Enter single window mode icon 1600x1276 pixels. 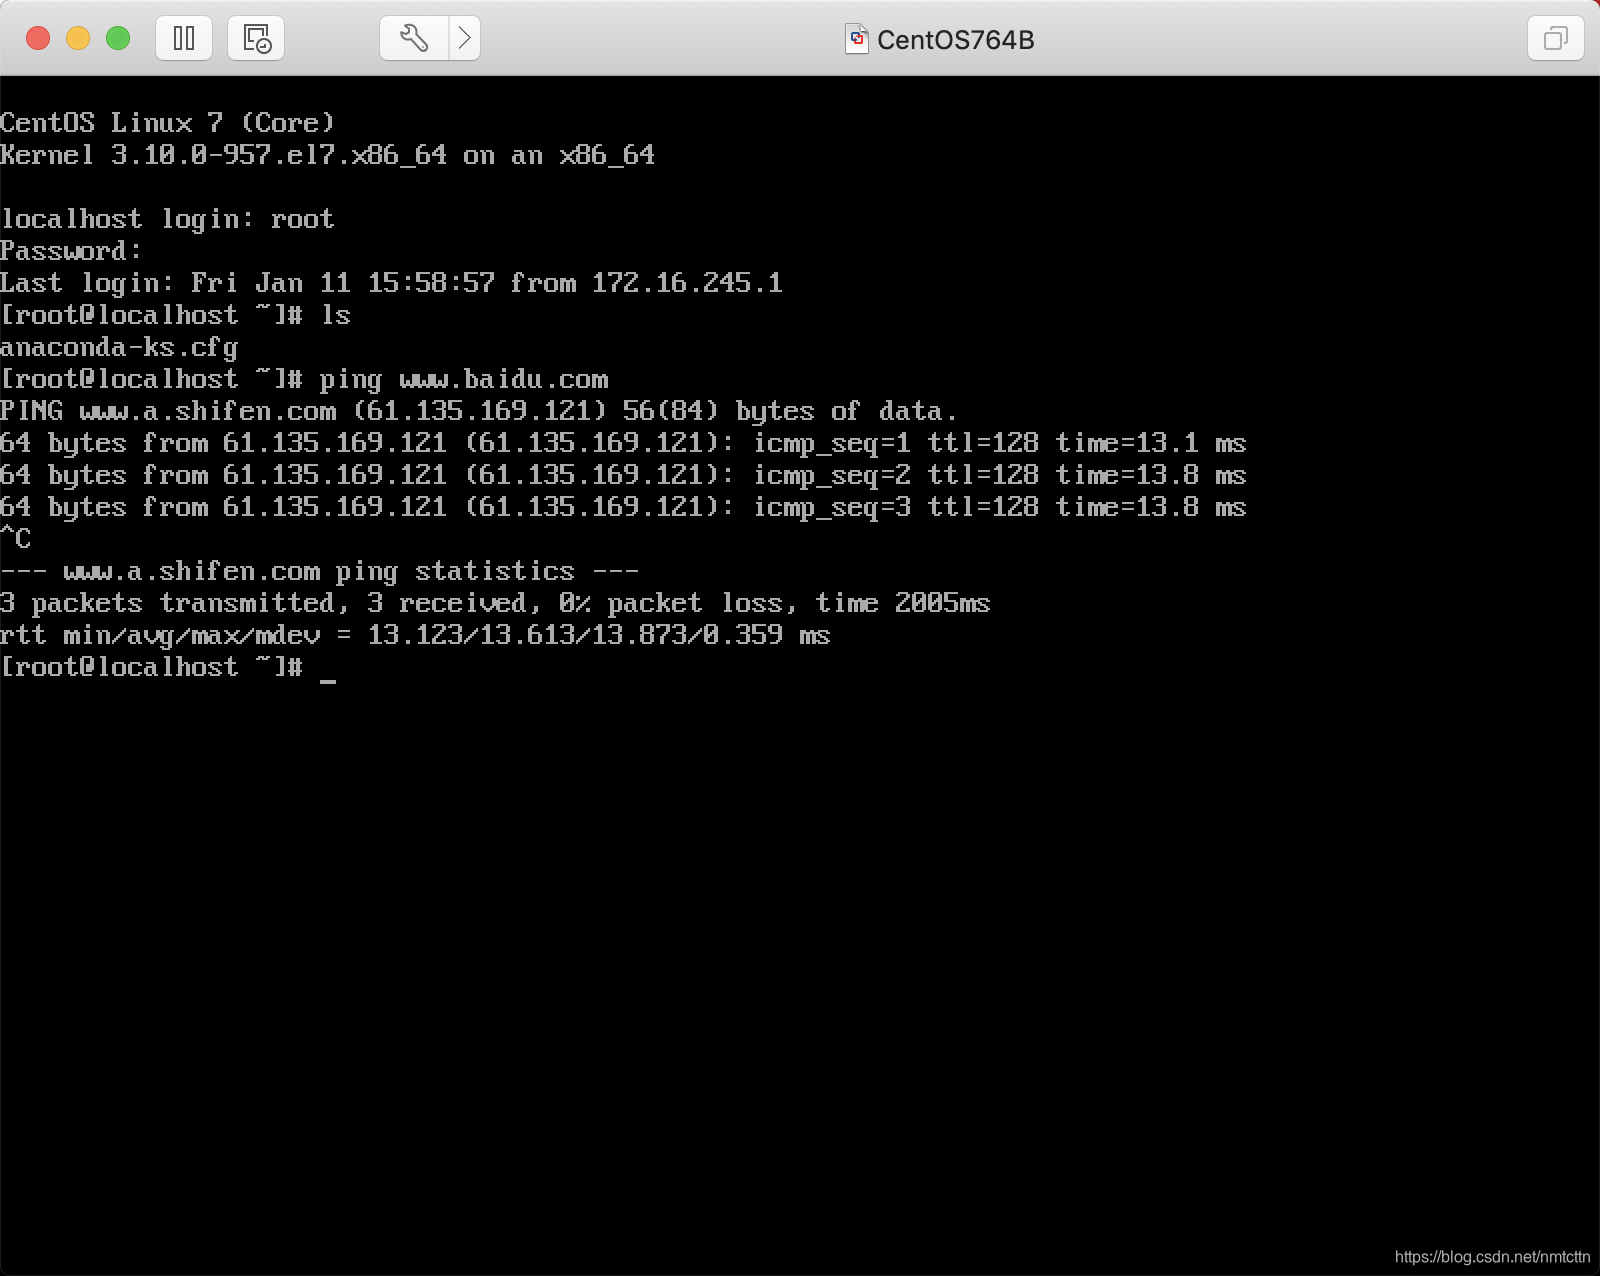tap(1556, 39)
